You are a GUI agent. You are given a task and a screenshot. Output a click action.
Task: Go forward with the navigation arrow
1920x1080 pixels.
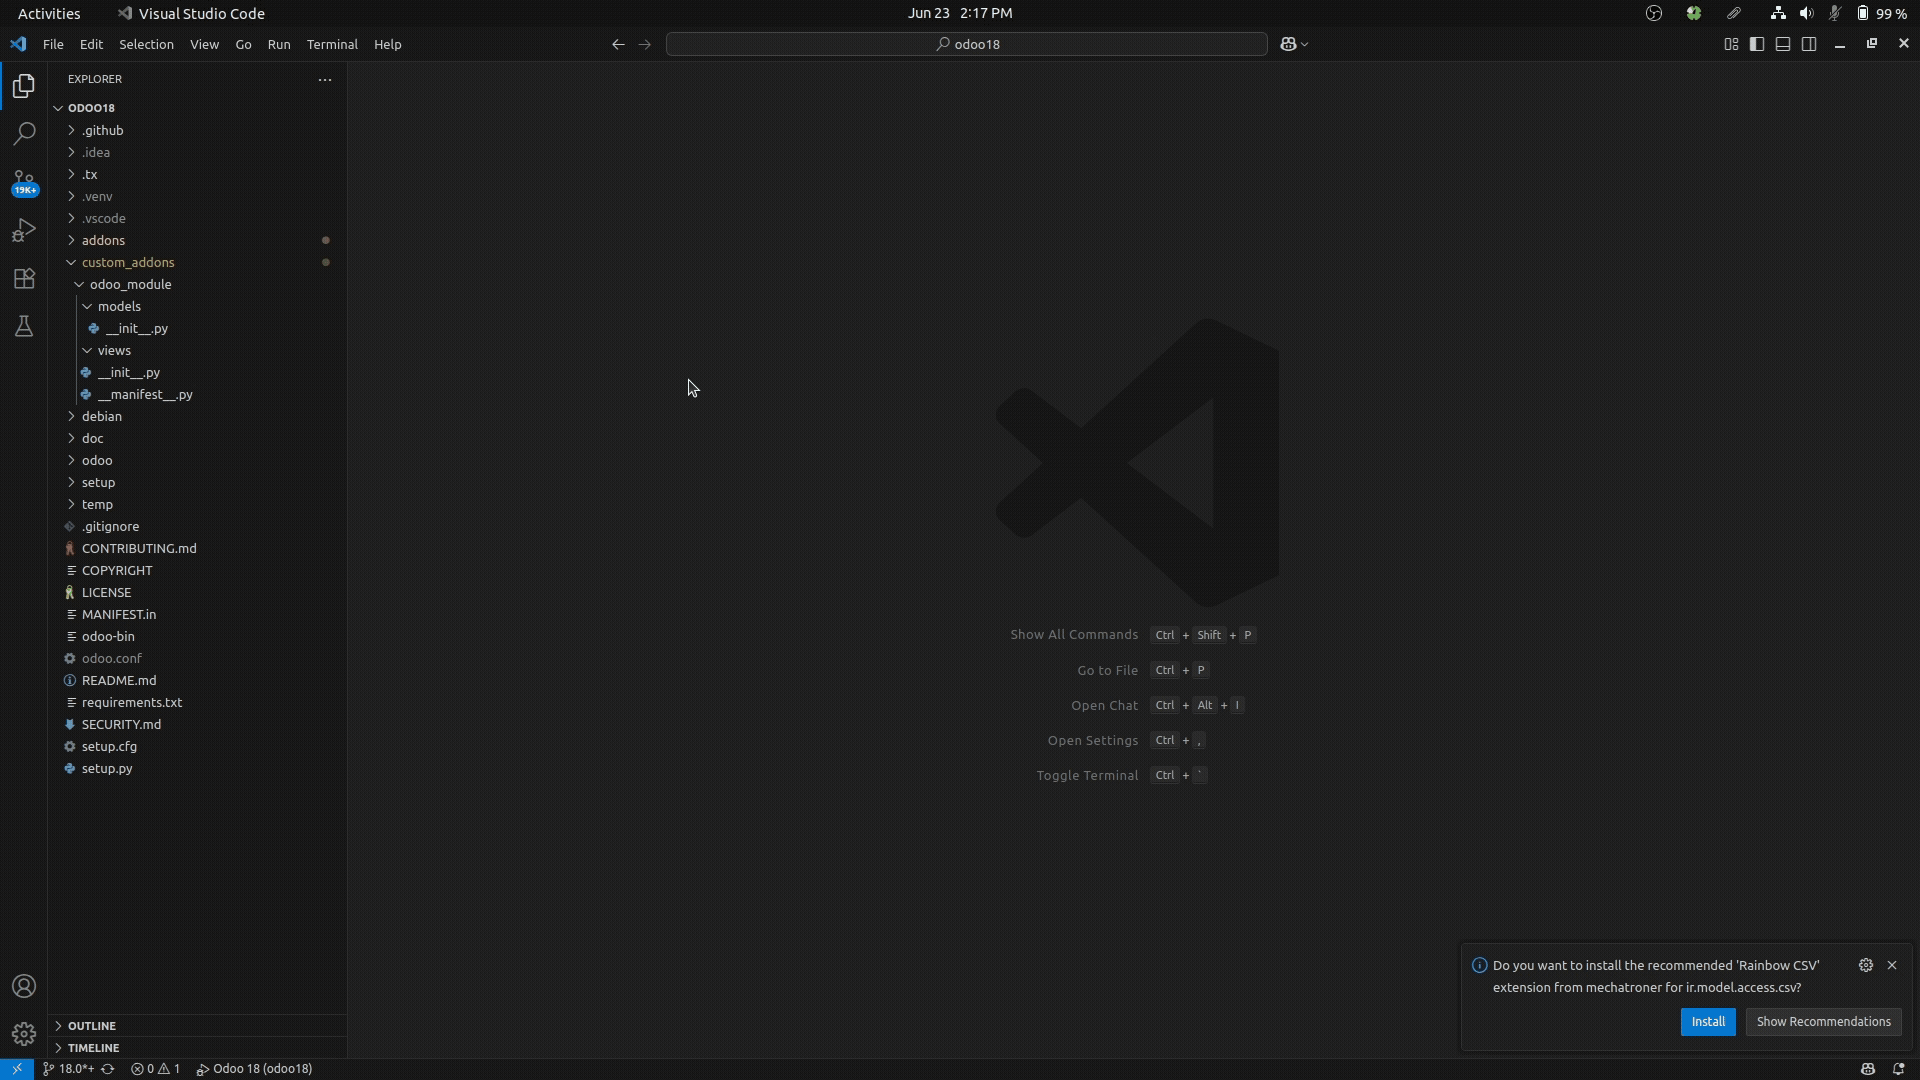[x=644, y=44]
